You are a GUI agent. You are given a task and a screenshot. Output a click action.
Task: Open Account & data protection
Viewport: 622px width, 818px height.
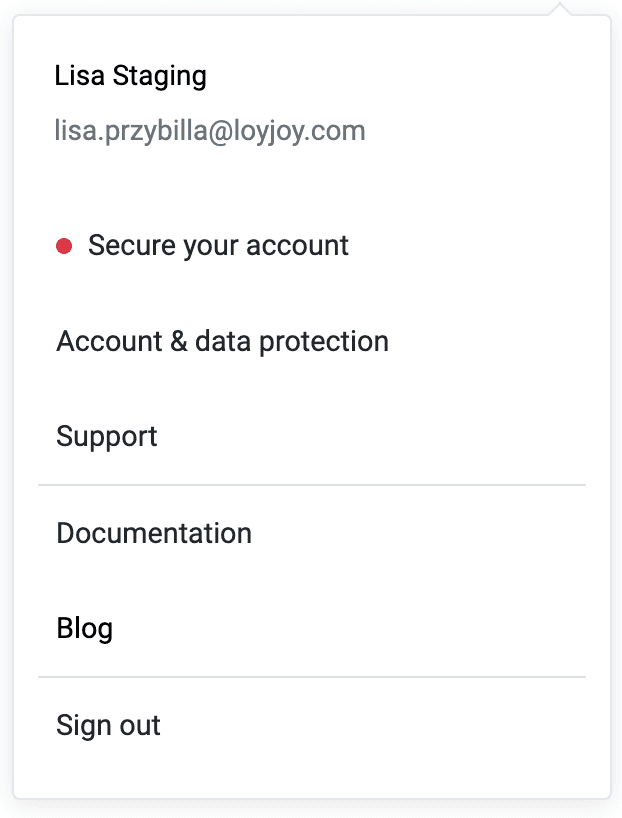coord(222,342)
